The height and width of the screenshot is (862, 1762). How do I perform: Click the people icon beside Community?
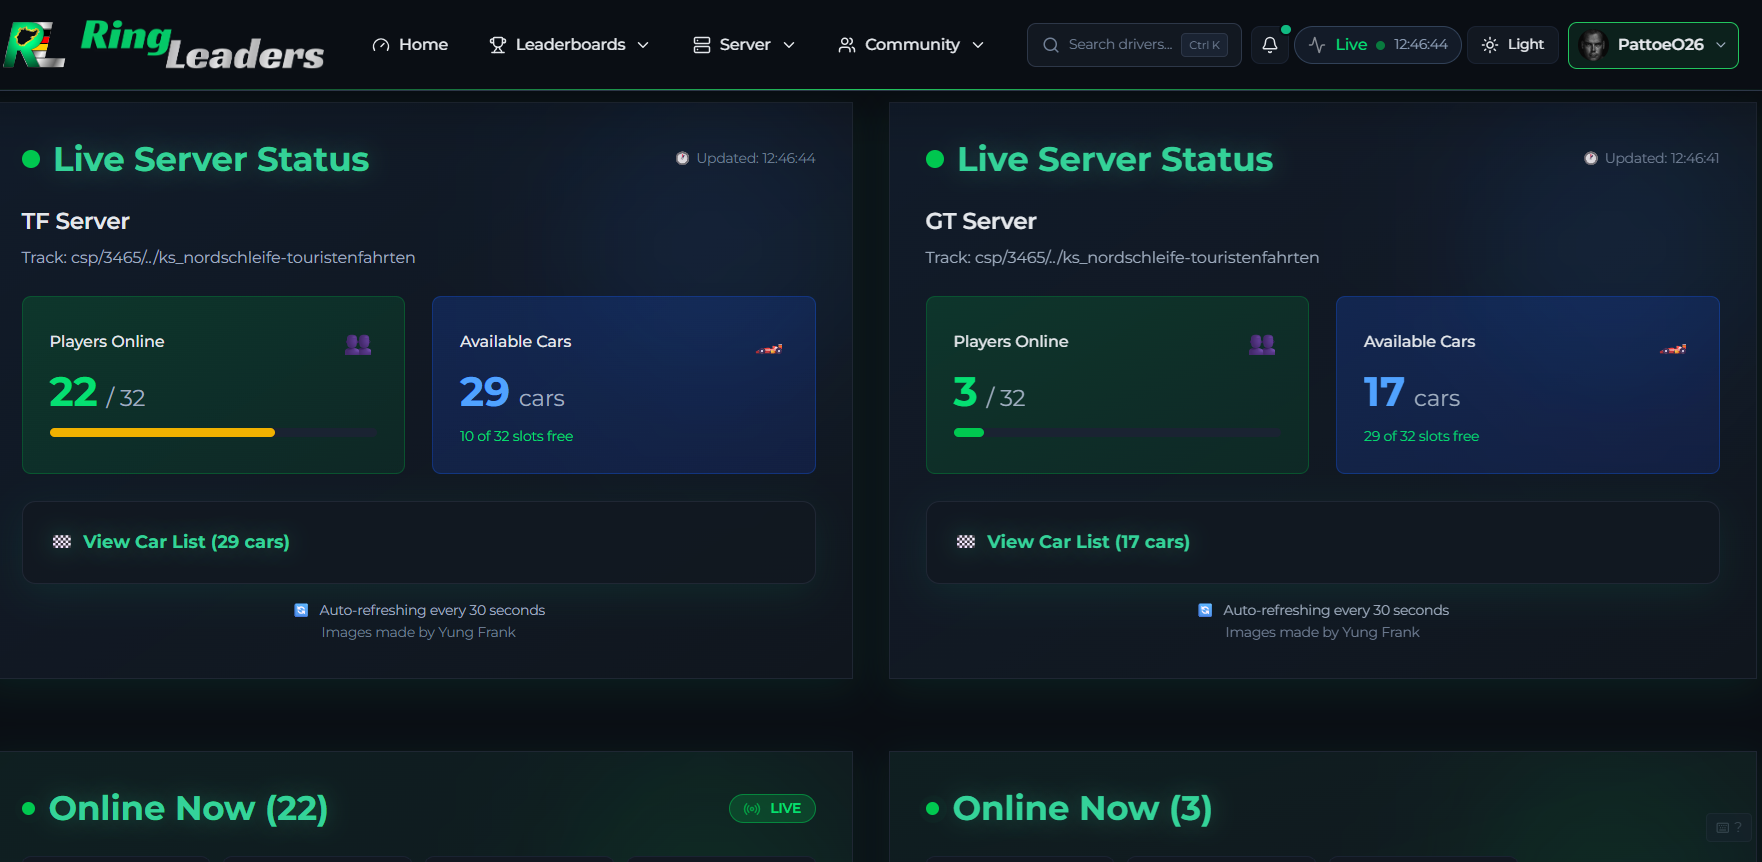(x=847, y=45)
